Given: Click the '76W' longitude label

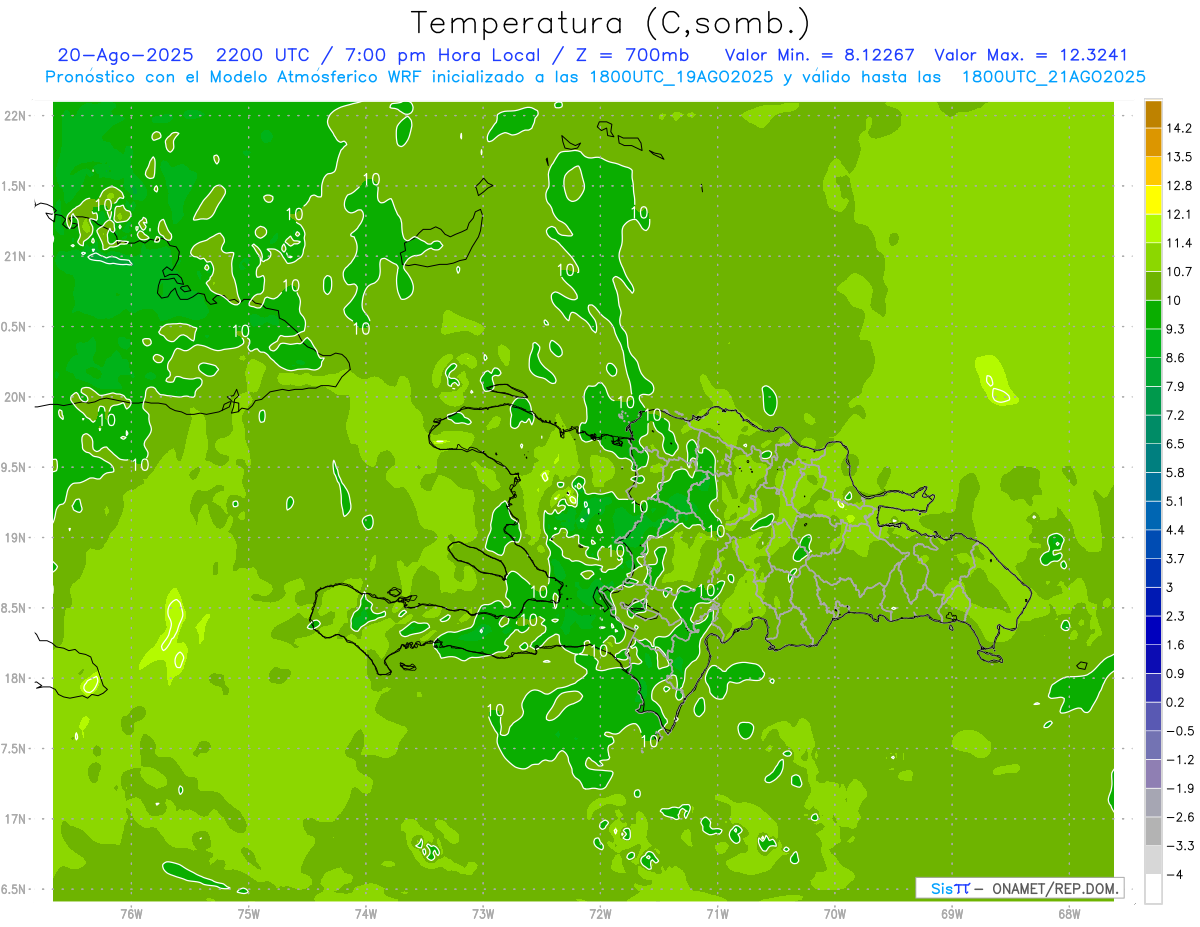Looking at the screenshot, I should (131, 914).
